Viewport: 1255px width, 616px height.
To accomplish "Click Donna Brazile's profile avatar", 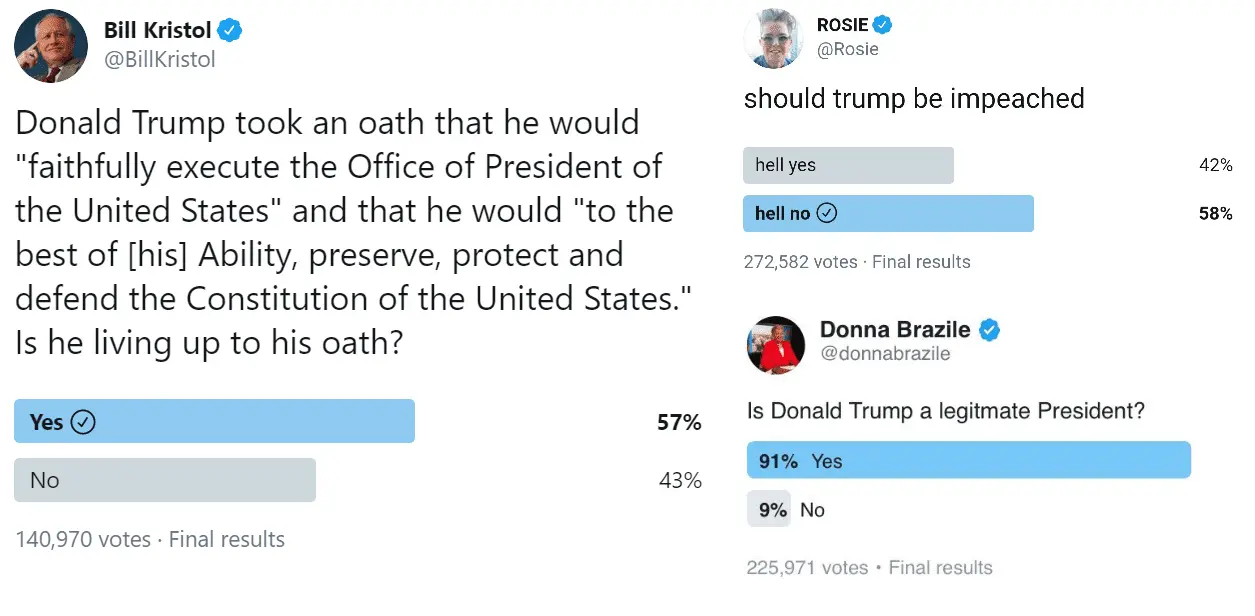I will [776, 345].
